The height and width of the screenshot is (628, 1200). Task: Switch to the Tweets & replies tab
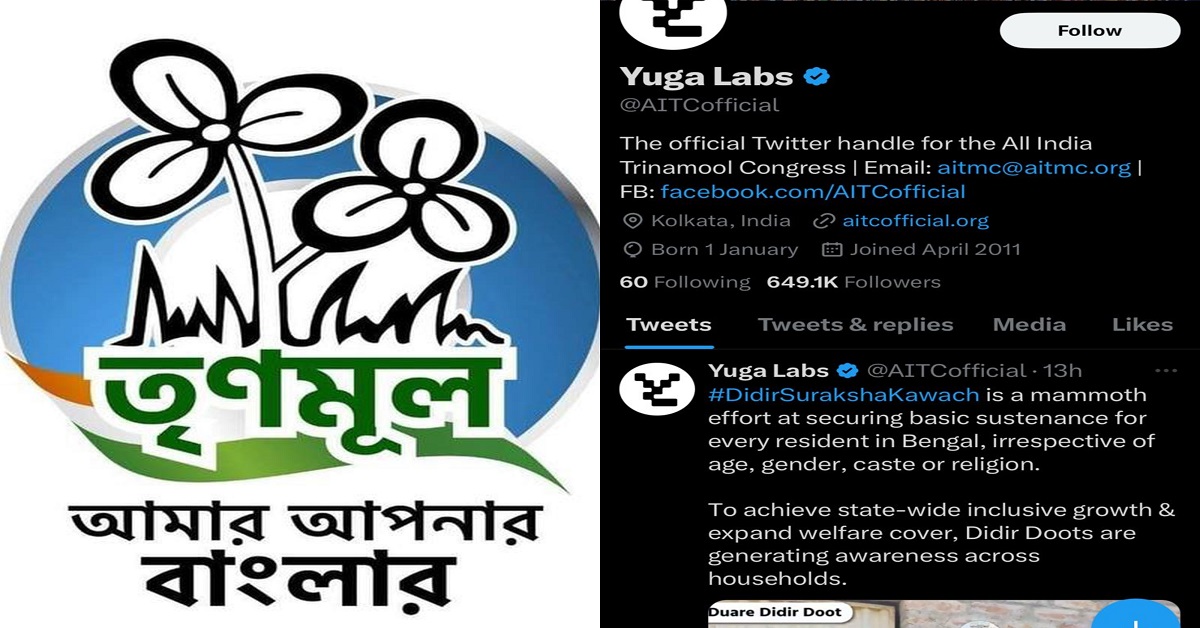tap(855, 325)
